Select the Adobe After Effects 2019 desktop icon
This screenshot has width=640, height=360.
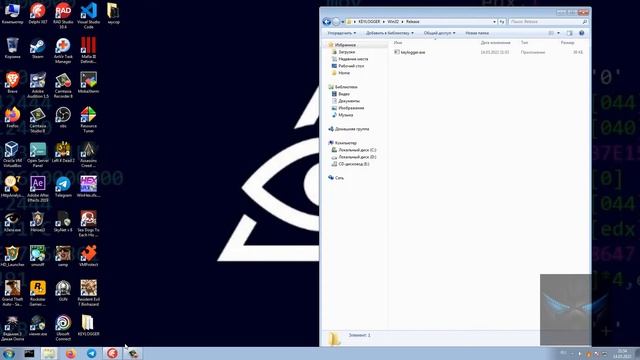coord(38,189)
